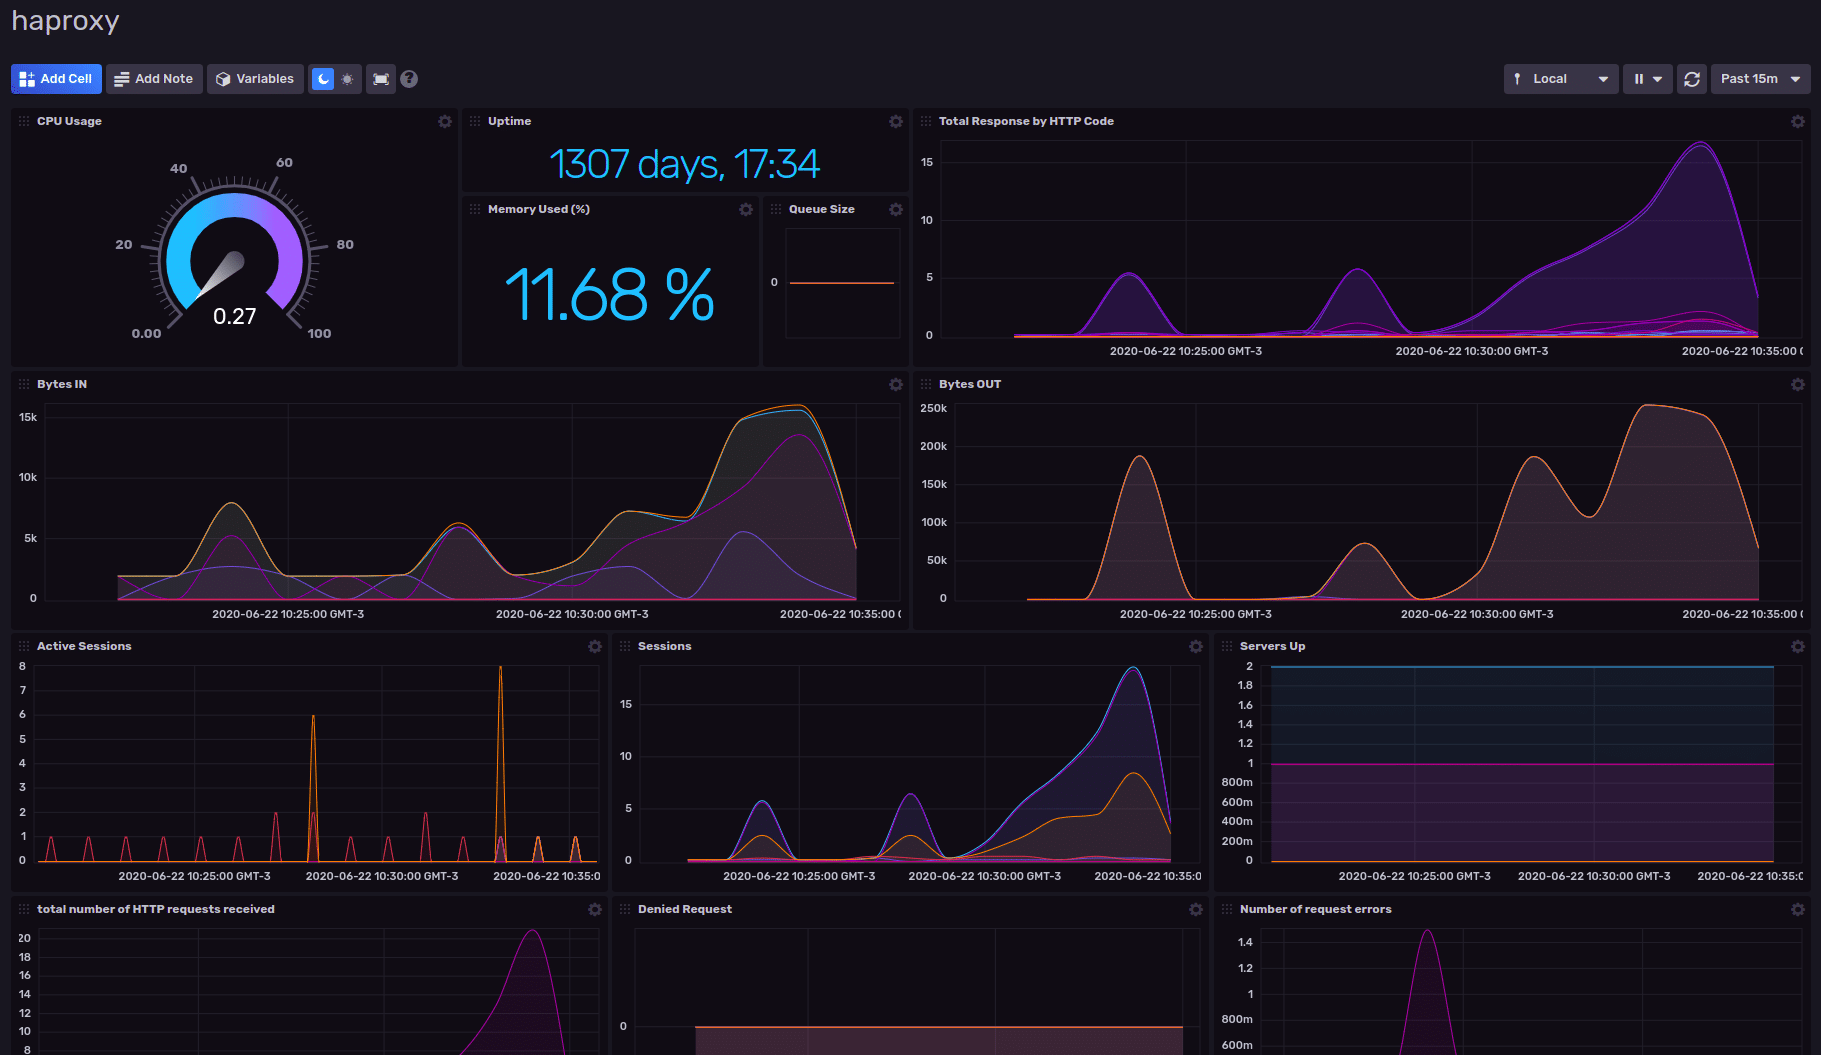Open the Denied Request cell settings gear

1196,909
